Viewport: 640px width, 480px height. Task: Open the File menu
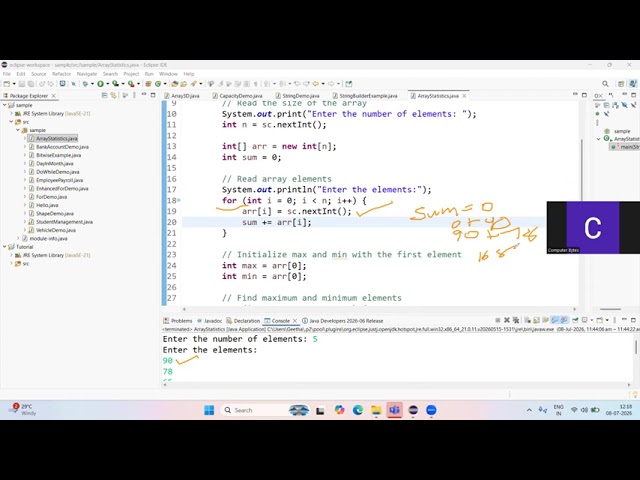(x=7, y=74)
